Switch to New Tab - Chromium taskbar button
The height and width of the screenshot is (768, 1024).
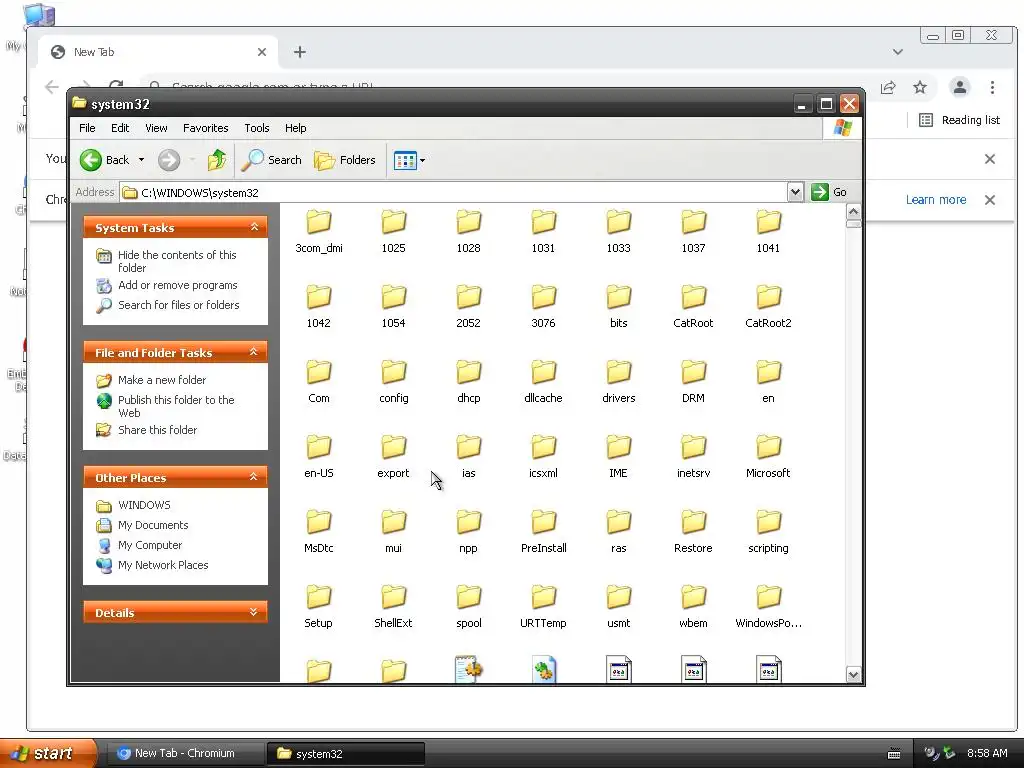184,753
